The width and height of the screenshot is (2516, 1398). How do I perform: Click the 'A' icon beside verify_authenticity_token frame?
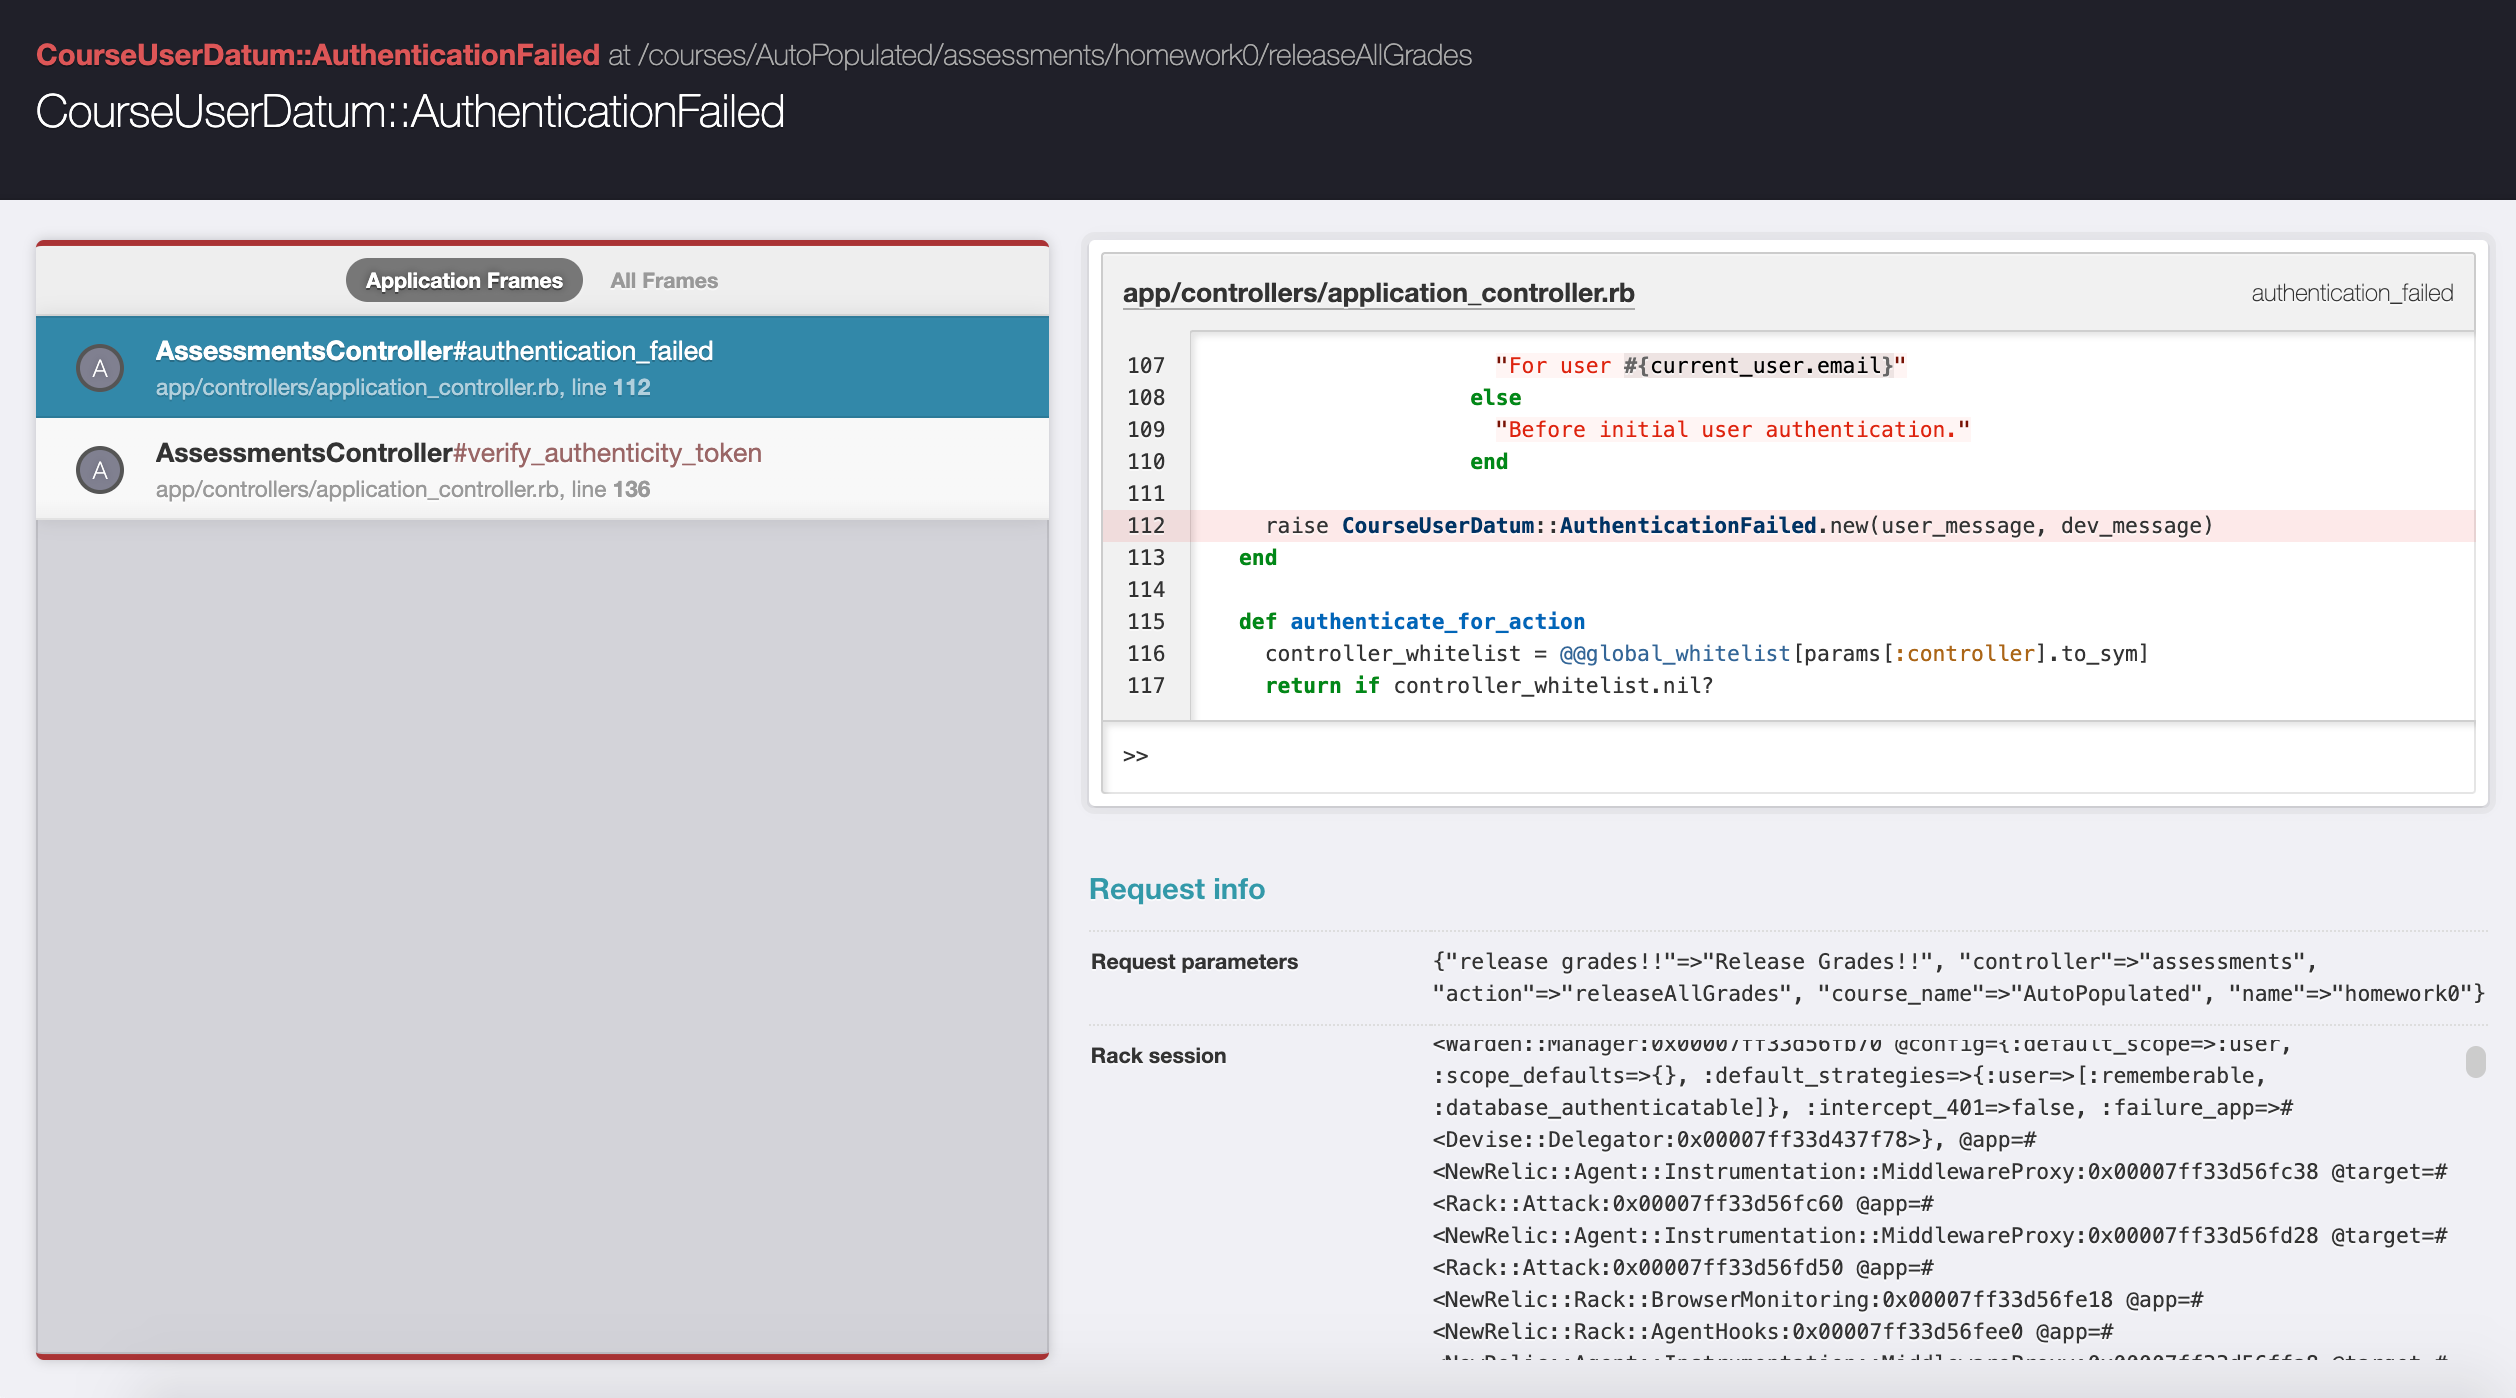tap(100, 470)
